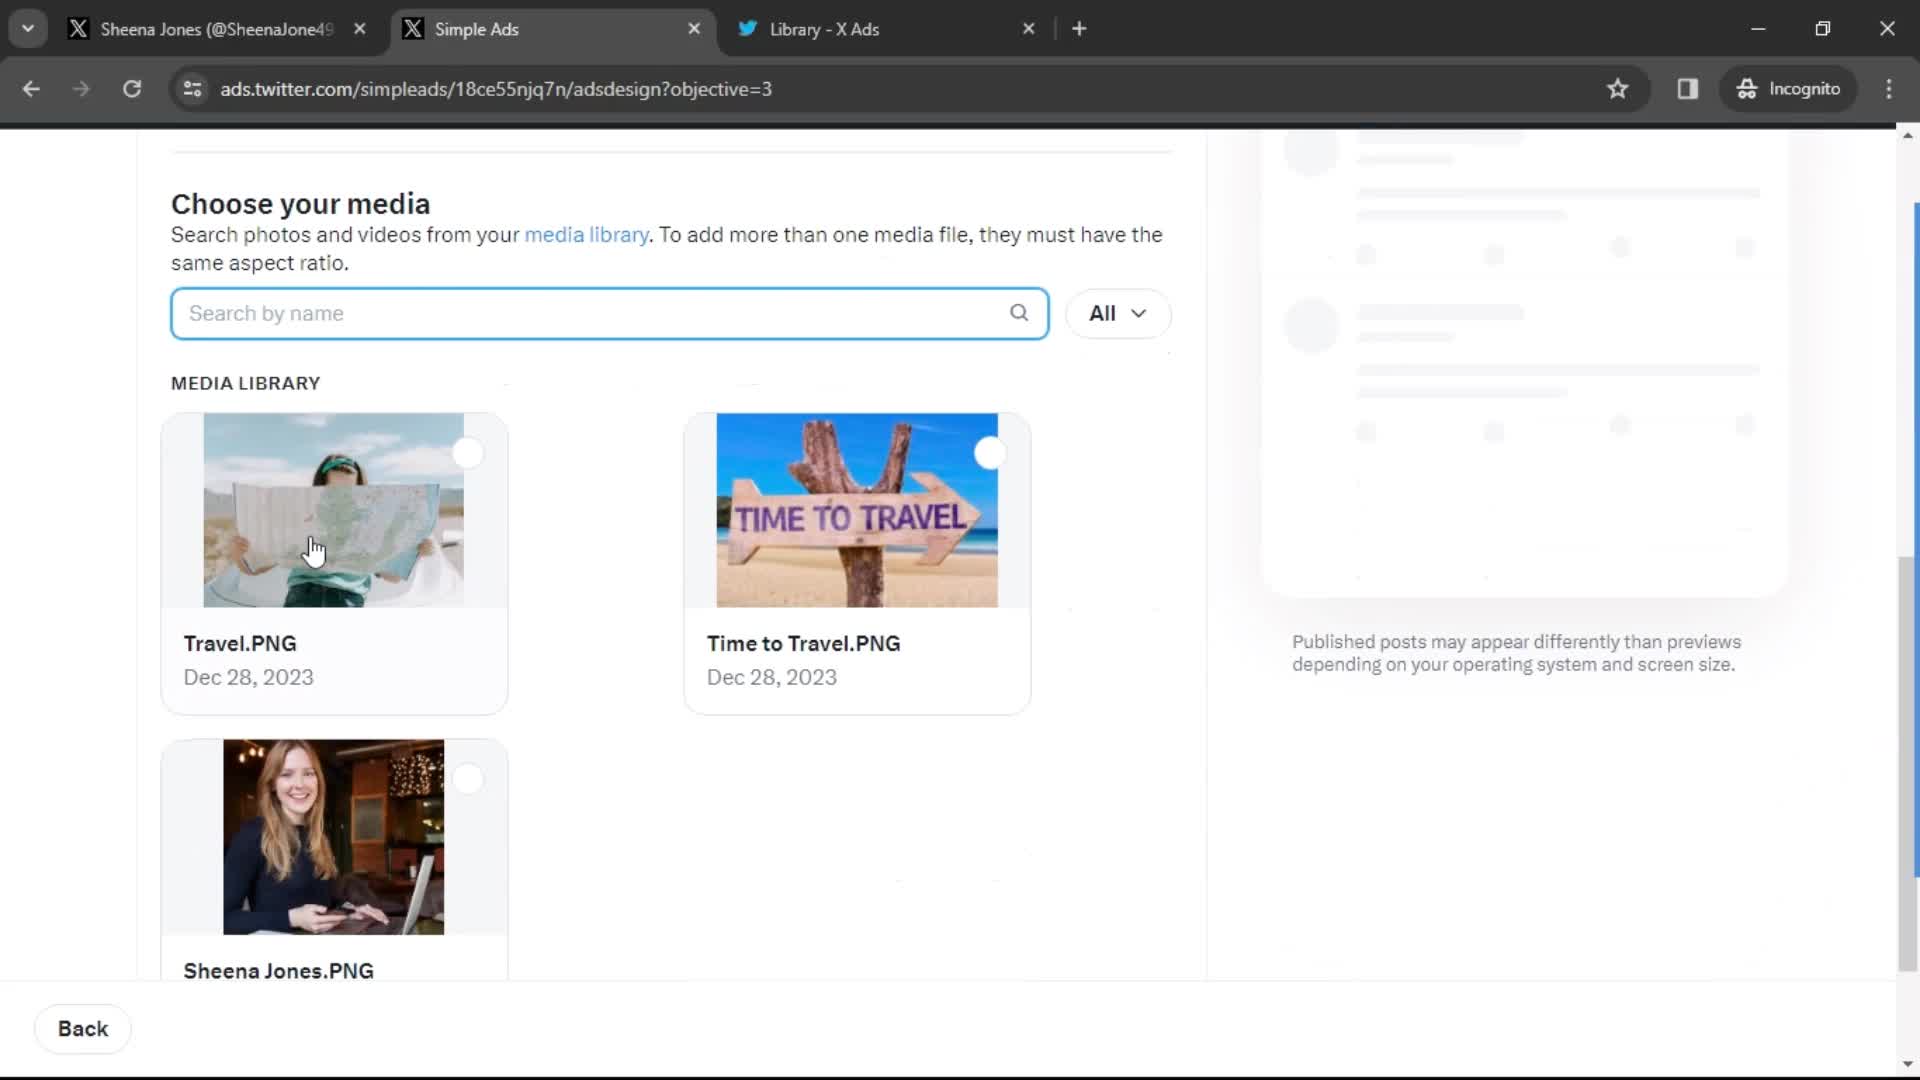Expand the All media type filter
The height and width of the screenshot is (1080, 1920).
[x=1118, y=313]
